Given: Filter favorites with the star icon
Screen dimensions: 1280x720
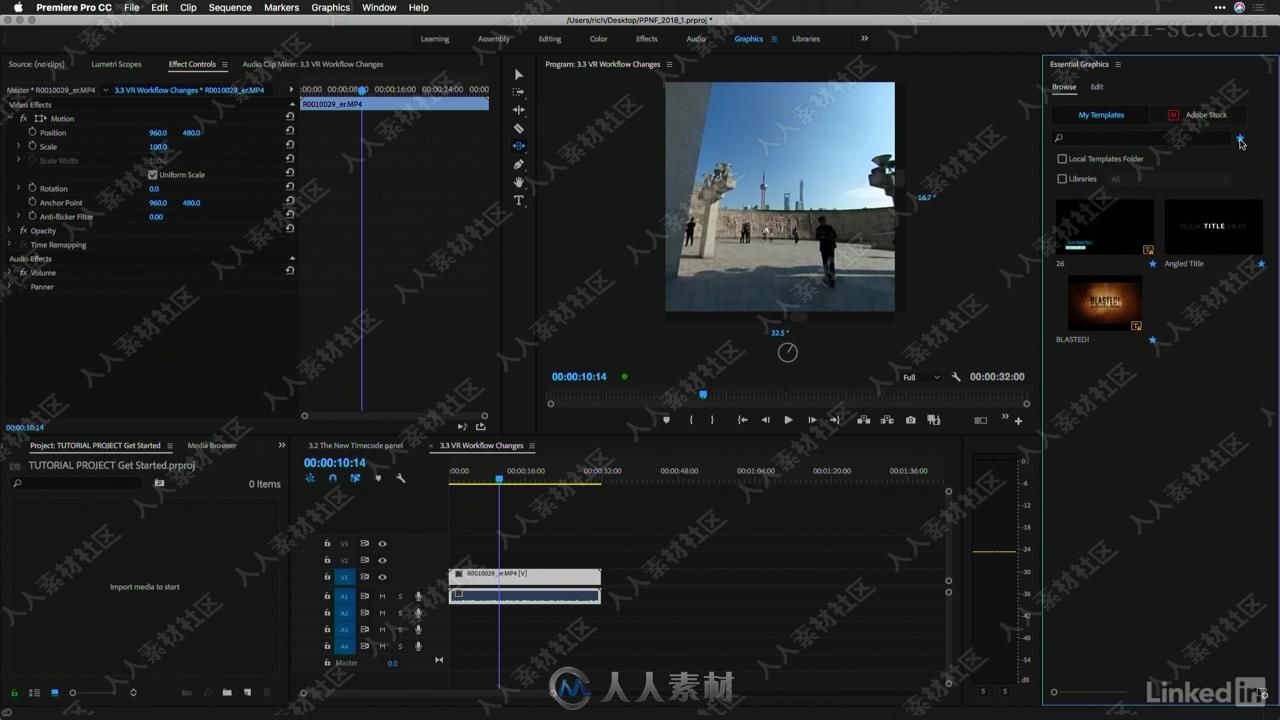Looking at the screenshot, I should [x=1240, y=138].
